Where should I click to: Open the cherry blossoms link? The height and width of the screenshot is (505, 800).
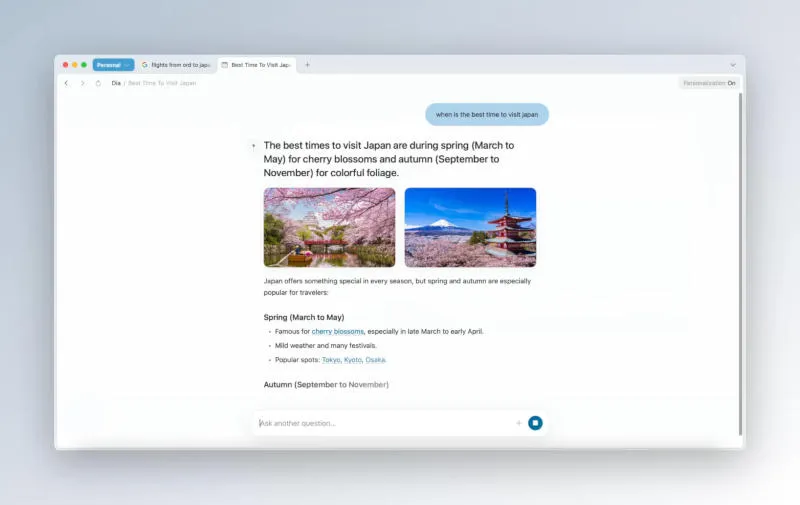[x=338, y=332]
